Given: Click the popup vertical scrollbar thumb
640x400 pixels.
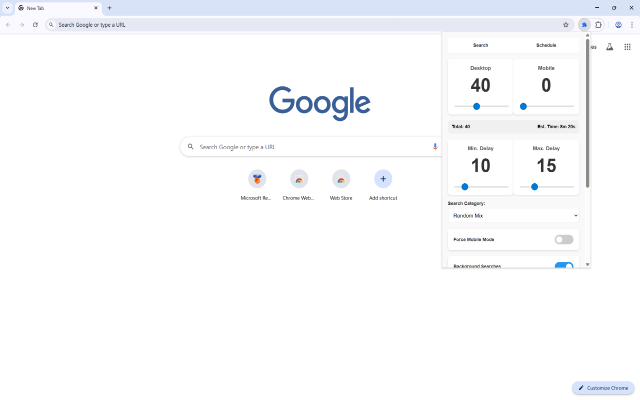Looking at the screenshot, I should pos(587,113).
